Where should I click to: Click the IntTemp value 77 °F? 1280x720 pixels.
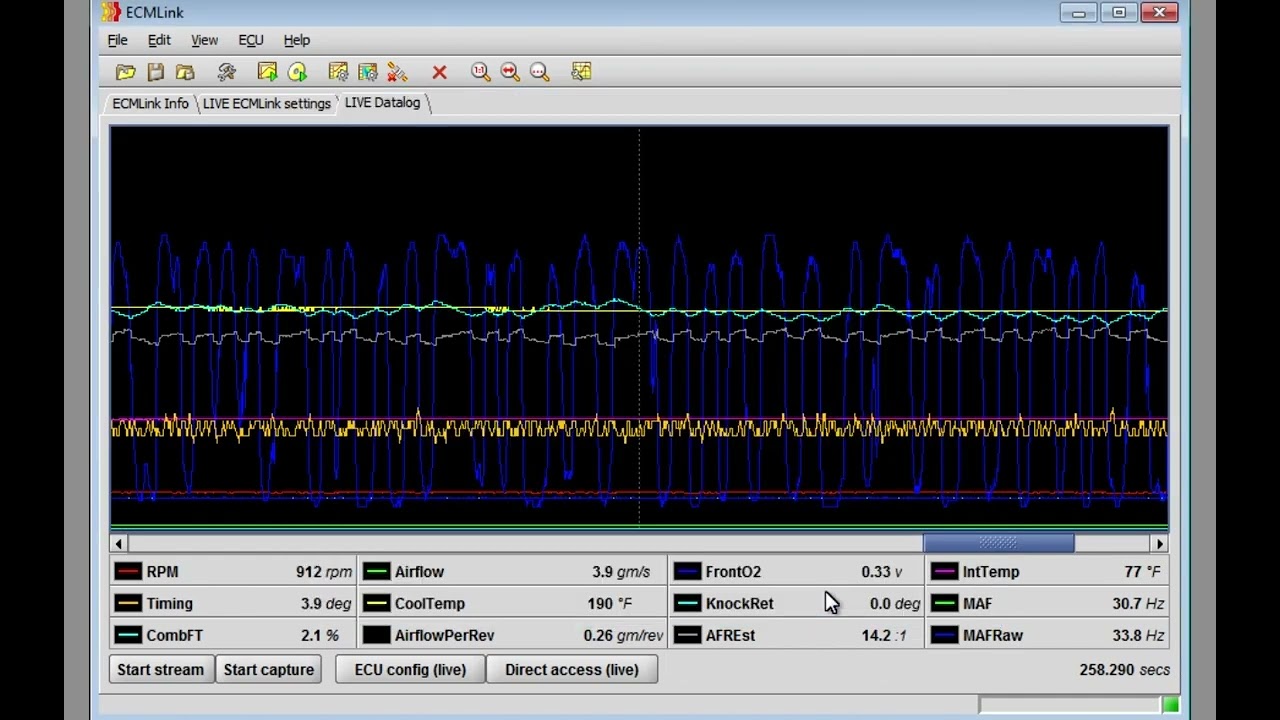pos(1142,572)
